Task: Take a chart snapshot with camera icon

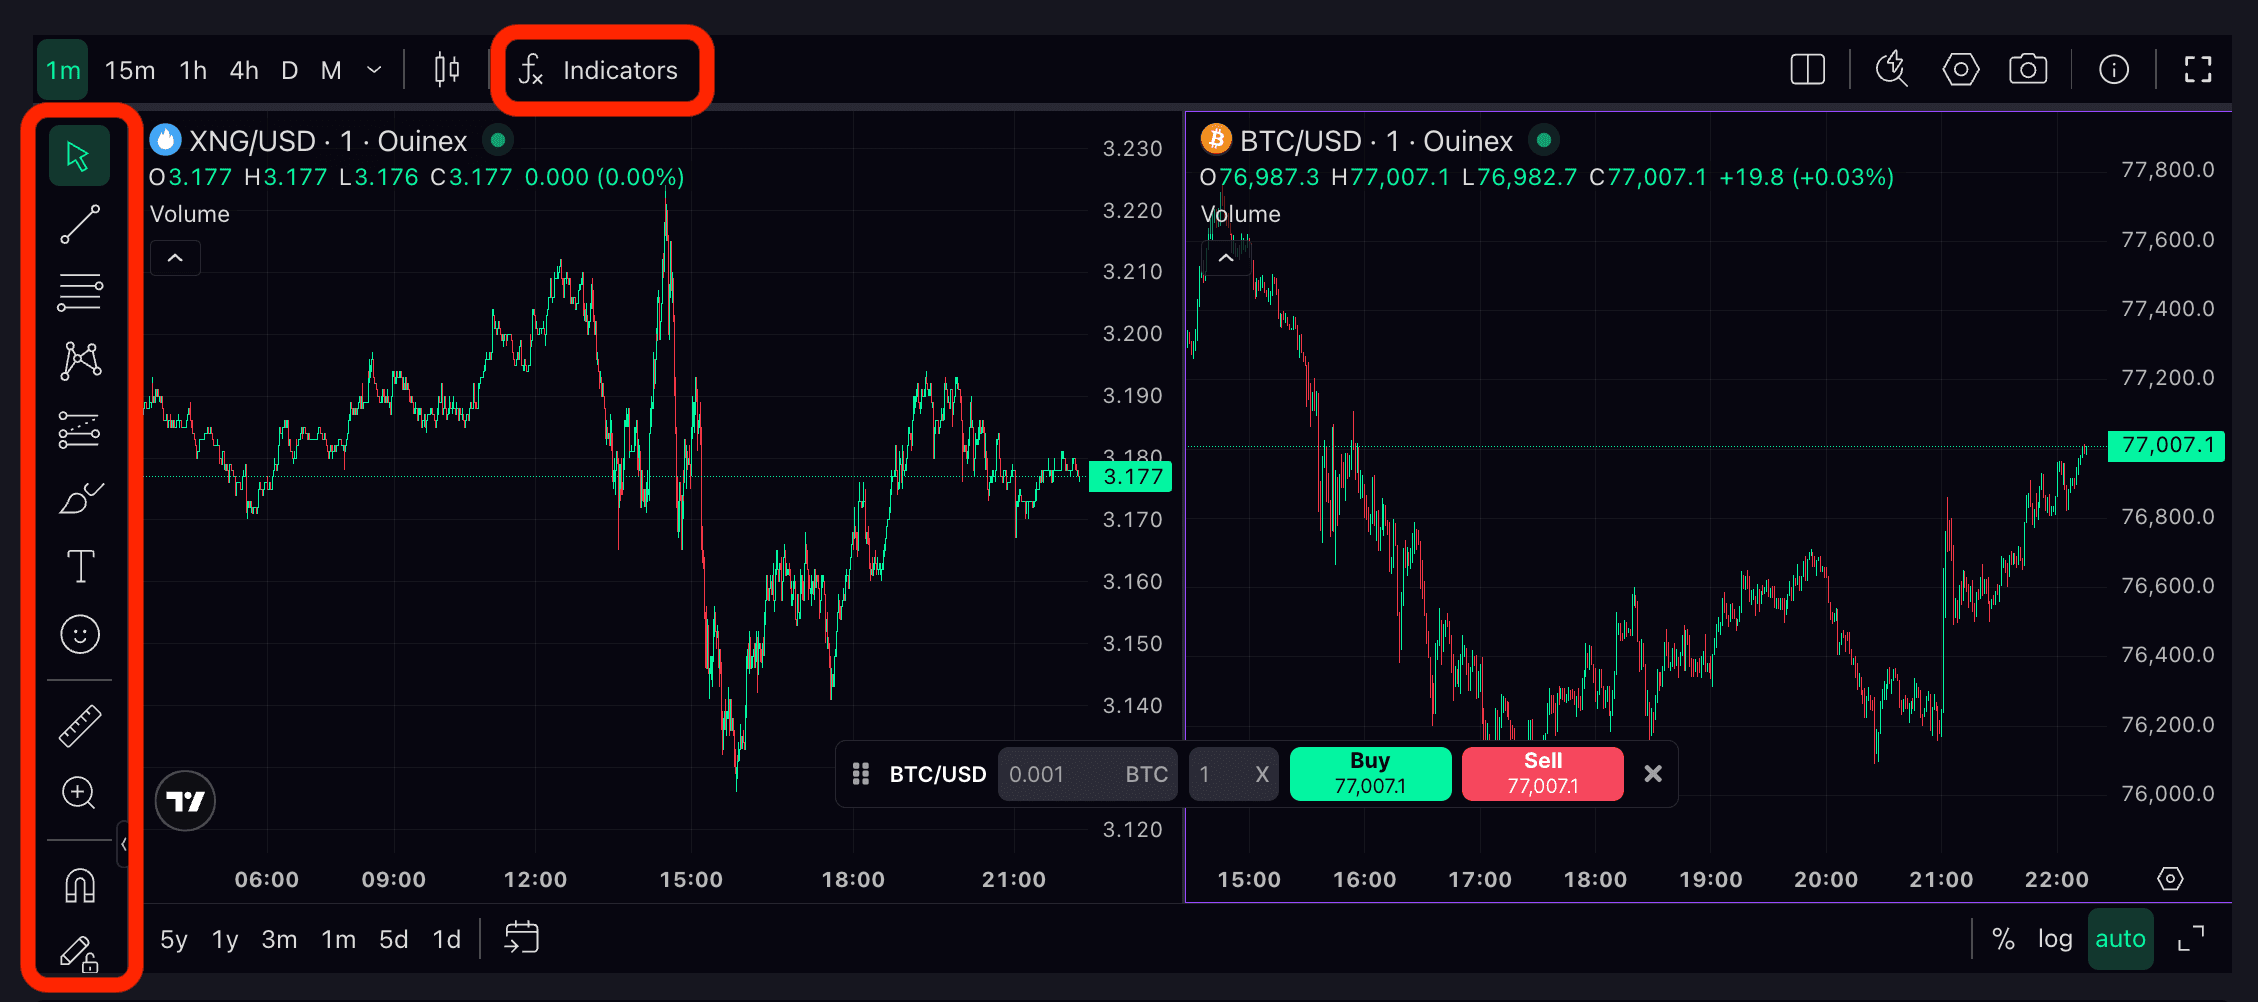Action: [2028, 70]
